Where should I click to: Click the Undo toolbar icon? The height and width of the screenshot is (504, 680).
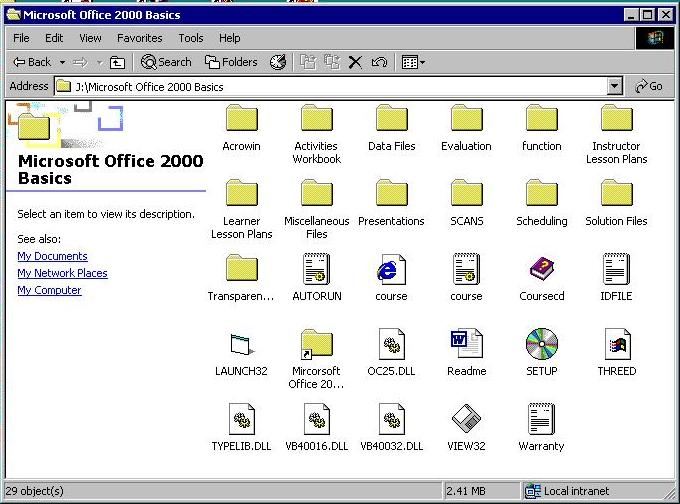[x=379, y=62]
